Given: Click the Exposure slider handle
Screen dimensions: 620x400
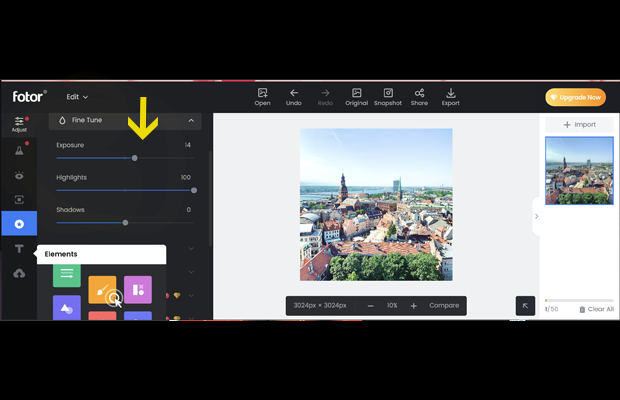Looking at the screenshot, I should point(135,158).
